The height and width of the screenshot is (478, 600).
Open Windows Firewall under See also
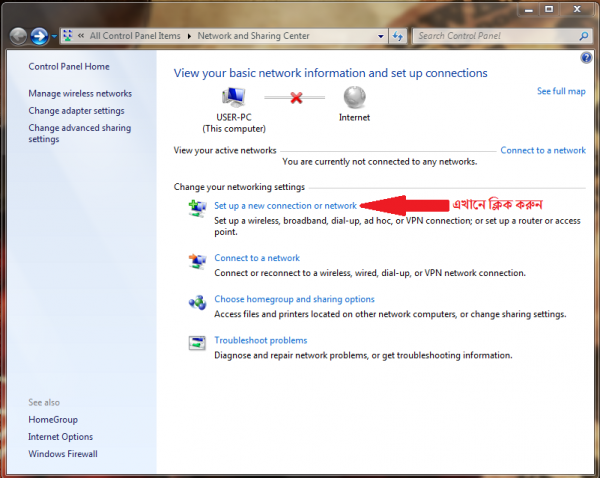point(63,454)
